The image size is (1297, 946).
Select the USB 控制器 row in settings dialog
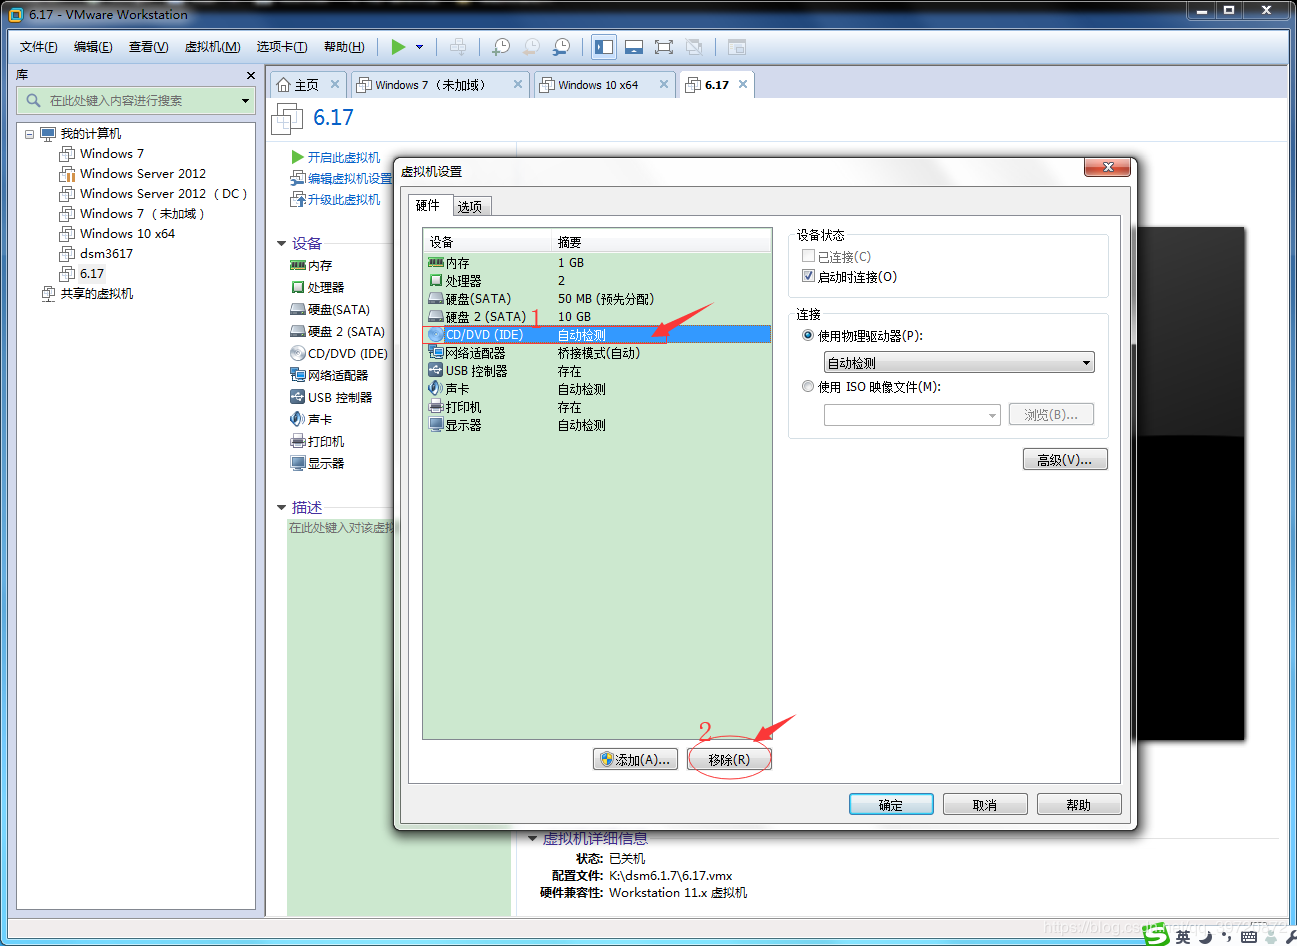(597, 370)
